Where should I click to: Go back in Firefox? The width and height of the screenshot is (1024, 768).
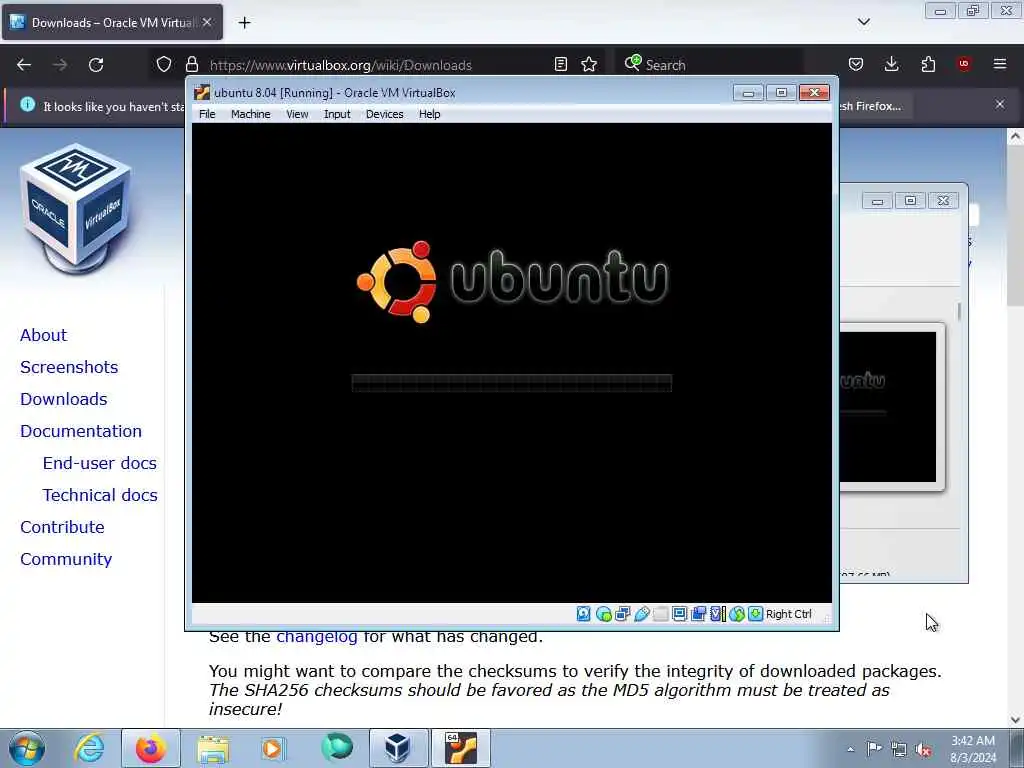click(x=24, y=65)
